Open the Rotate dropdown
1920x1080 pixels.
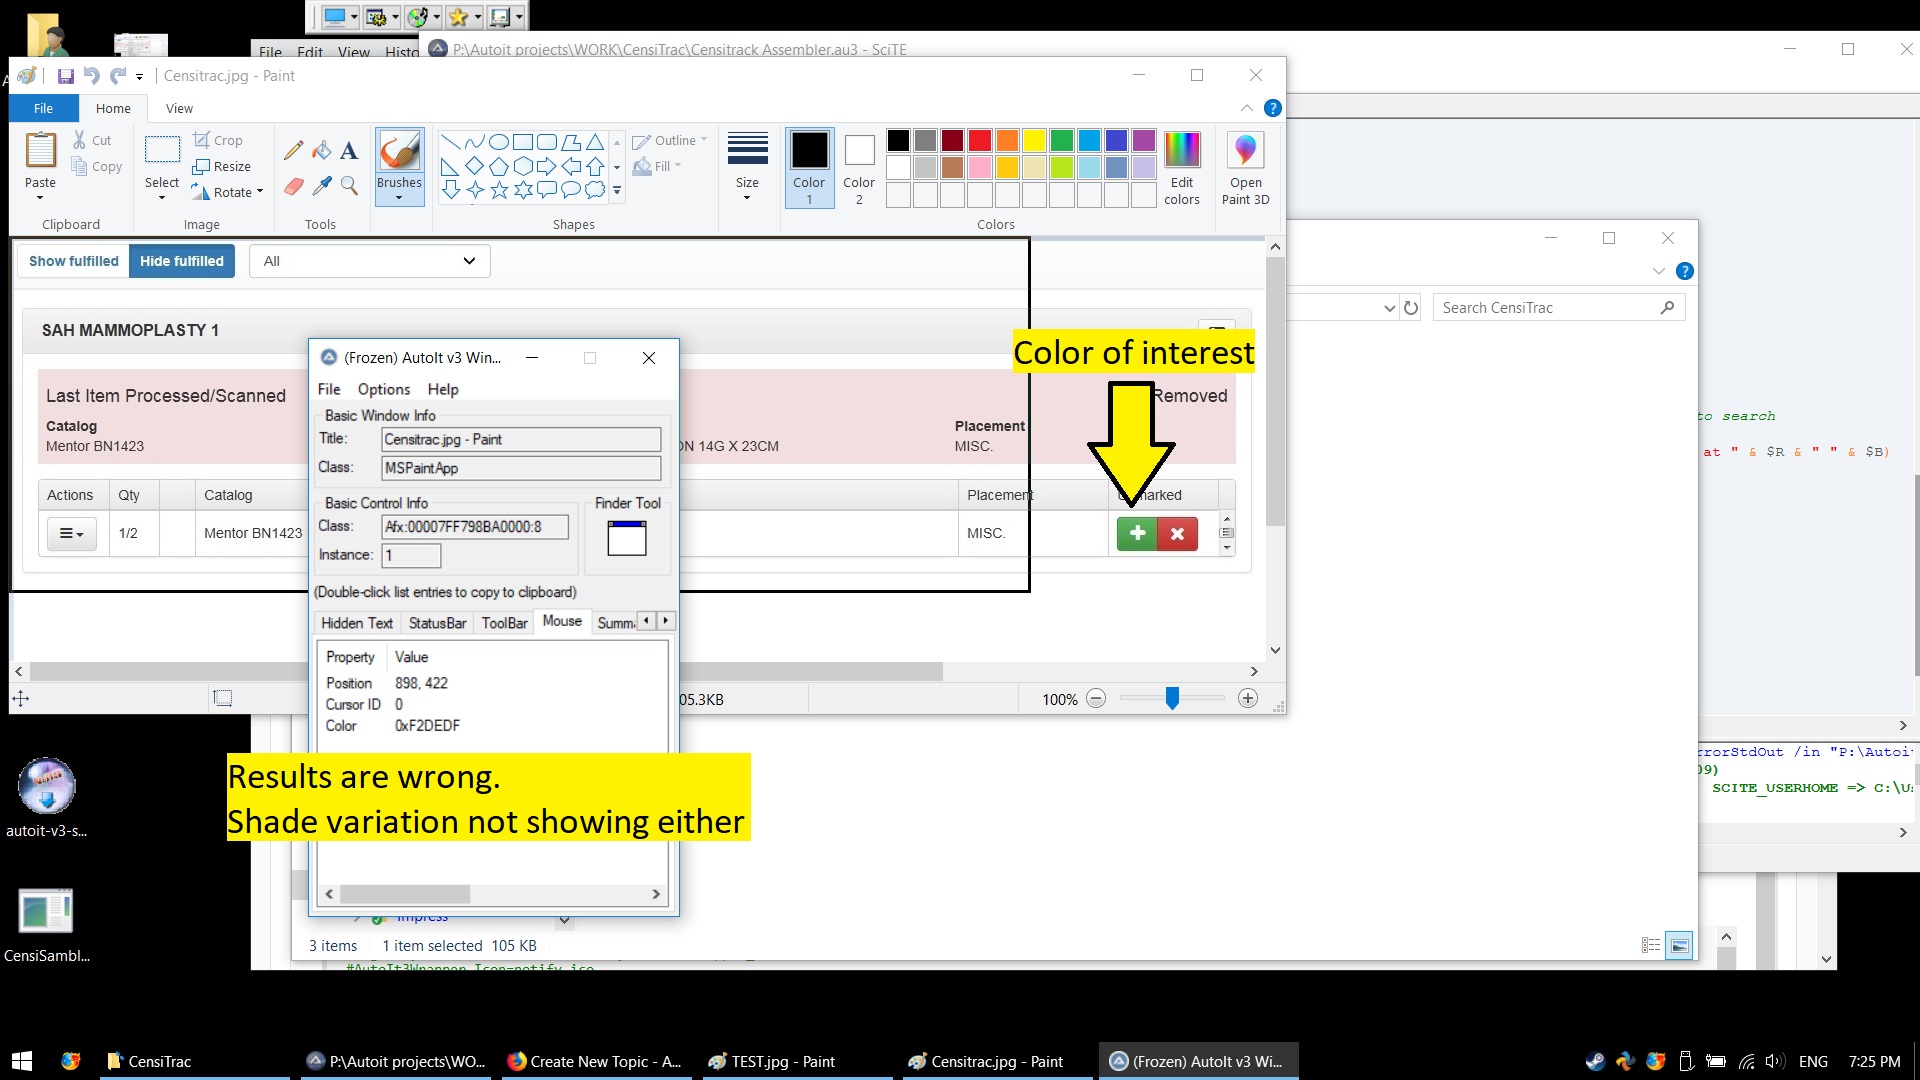[227, 192]
